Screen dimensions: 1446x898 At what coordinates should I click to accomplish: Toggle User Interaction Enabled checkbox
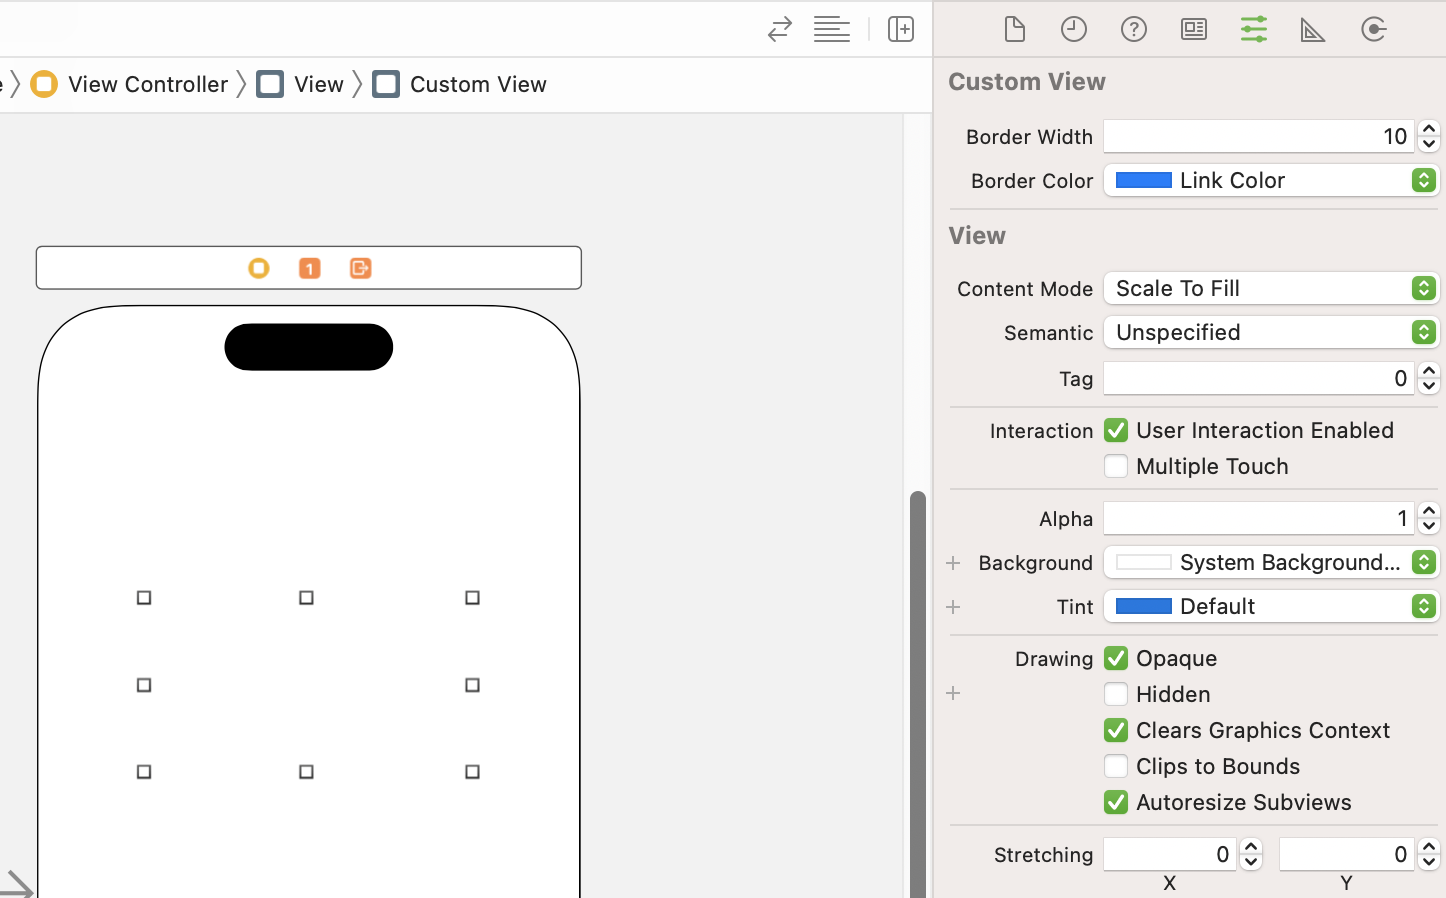click(1116, 430)
